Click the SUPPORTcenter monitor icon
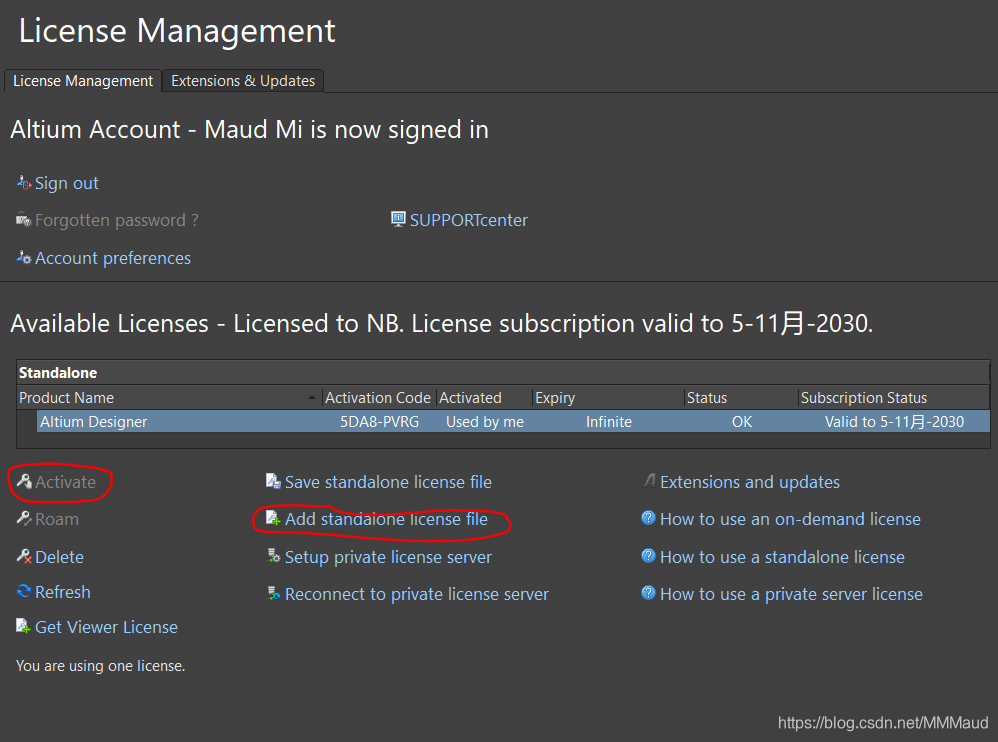The width and height of the screenshot is (998, 742). pos(398,219)
